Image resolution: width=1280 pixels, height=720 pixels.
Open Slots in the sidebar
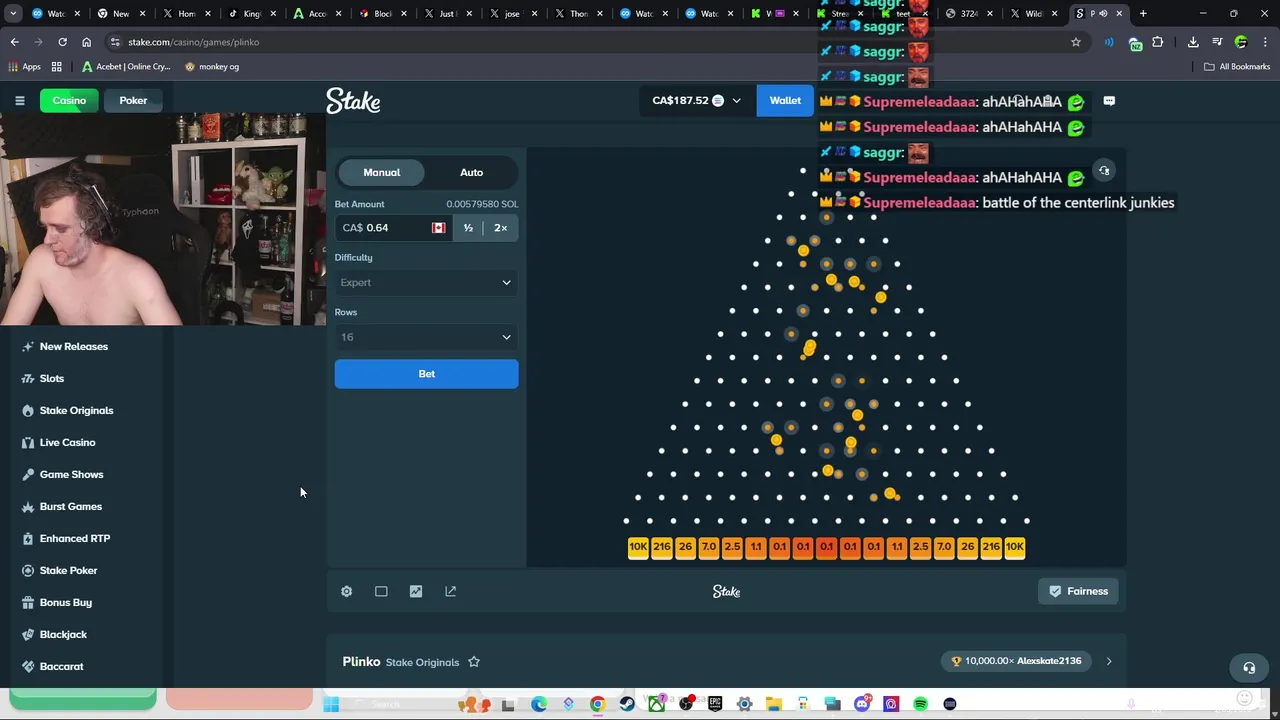pyautogui.click(x=51, y=378)
